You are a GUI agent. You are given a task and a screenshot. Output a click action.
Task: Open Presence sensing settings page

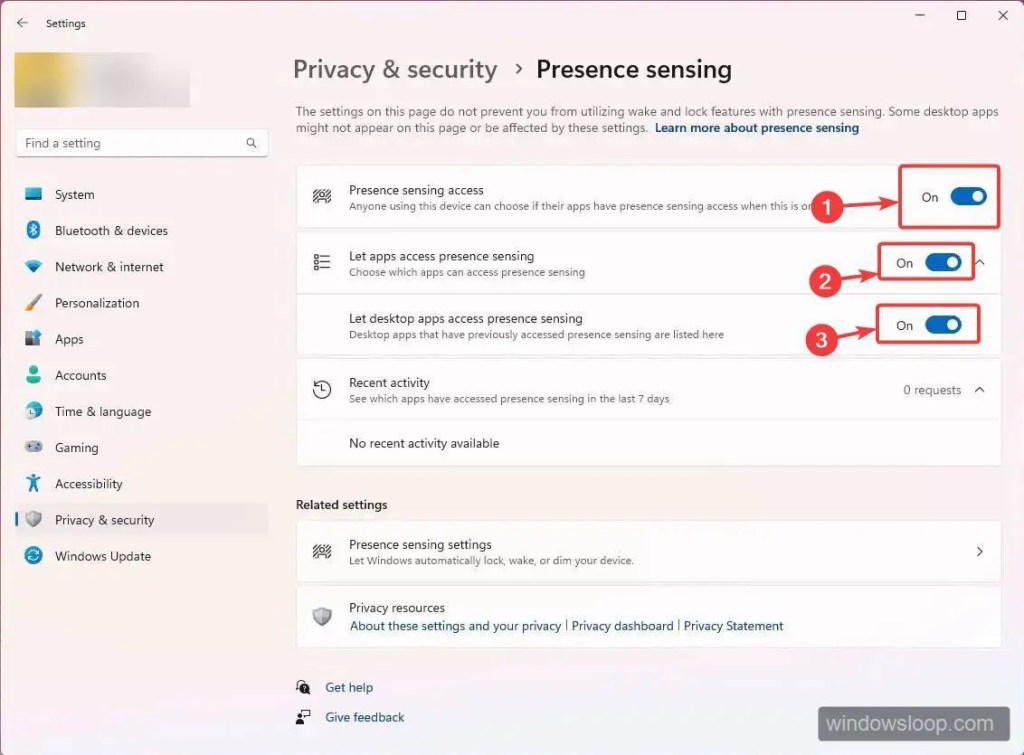click(x=648, y=552)
